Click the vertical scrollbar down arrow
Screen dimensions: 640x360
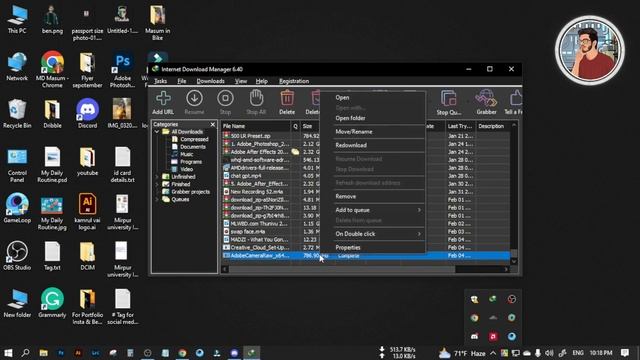coord(514,261)
